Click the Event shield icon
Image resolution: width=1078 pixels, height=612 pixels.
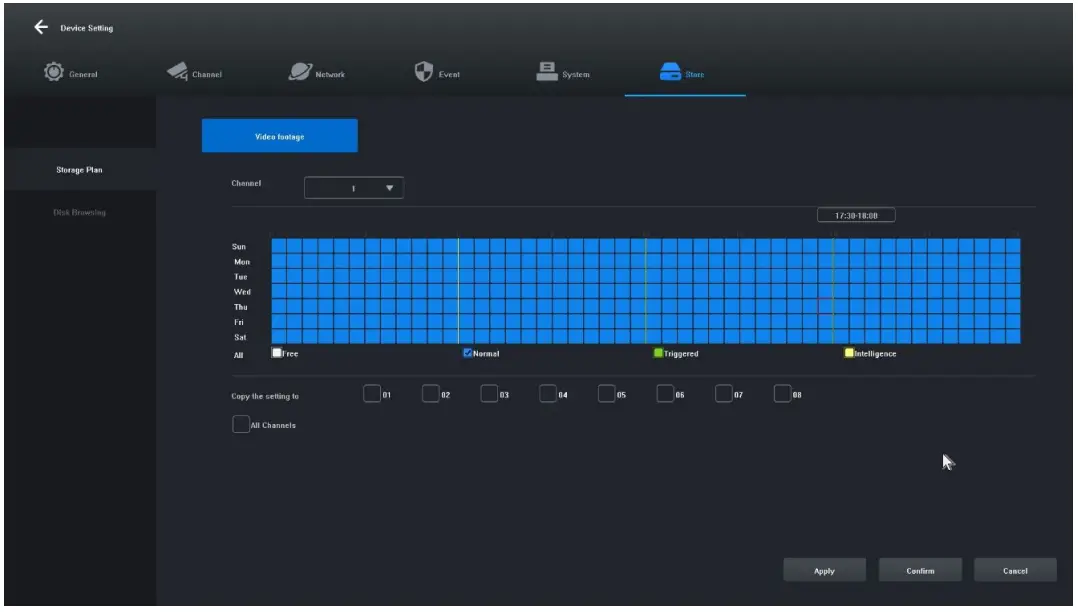[422, 70]
